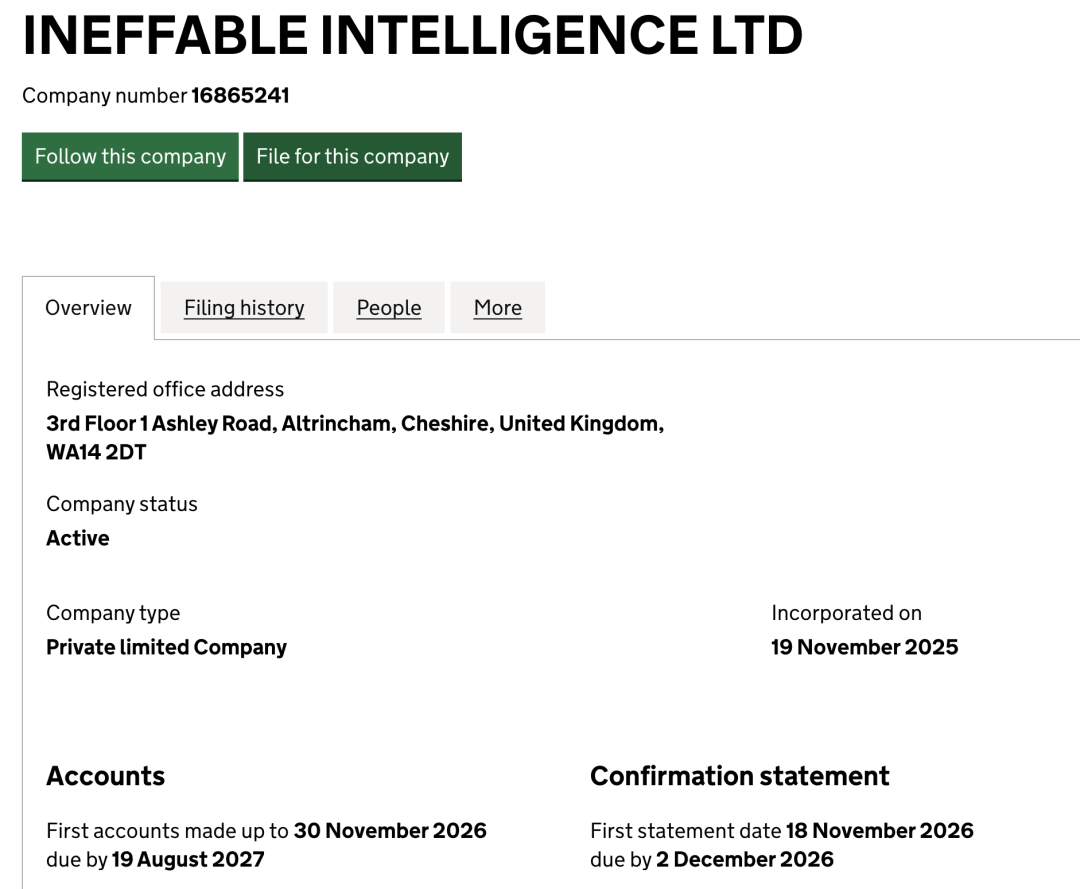This screenshot has height=889, width=1080.
Task: Click the Accounts section heading
Action: [105, 776]
